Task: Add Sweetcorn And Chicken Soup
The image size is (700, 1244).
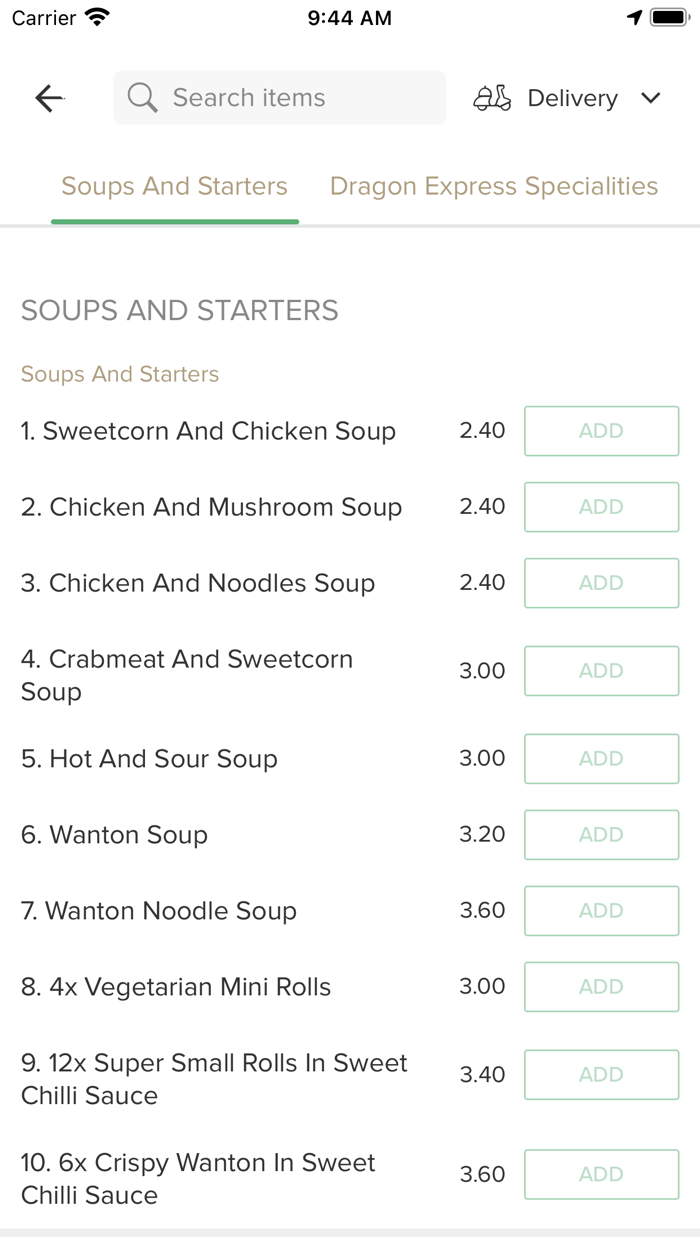Action: point(601,431)
